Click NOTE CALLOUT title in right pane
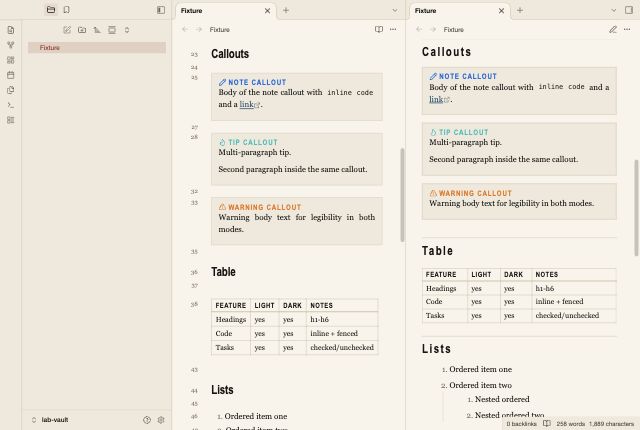 [468, 76]
